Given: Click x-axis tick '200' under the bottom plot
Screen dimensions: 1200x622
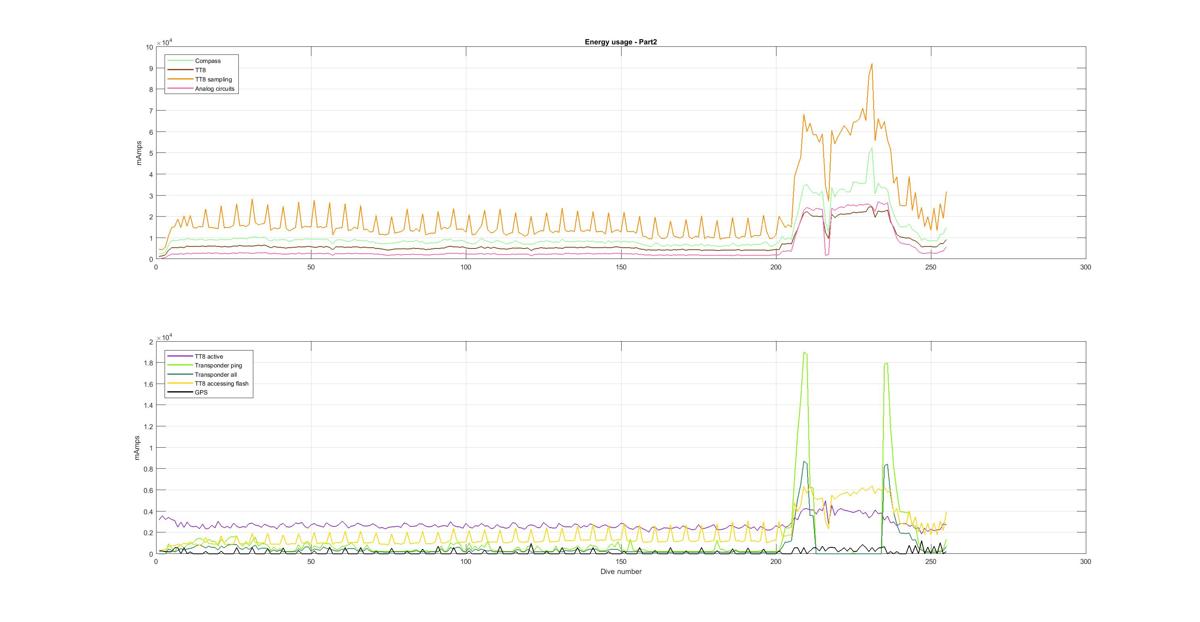Looking at the screenshot, I should (x=776, y=562).
